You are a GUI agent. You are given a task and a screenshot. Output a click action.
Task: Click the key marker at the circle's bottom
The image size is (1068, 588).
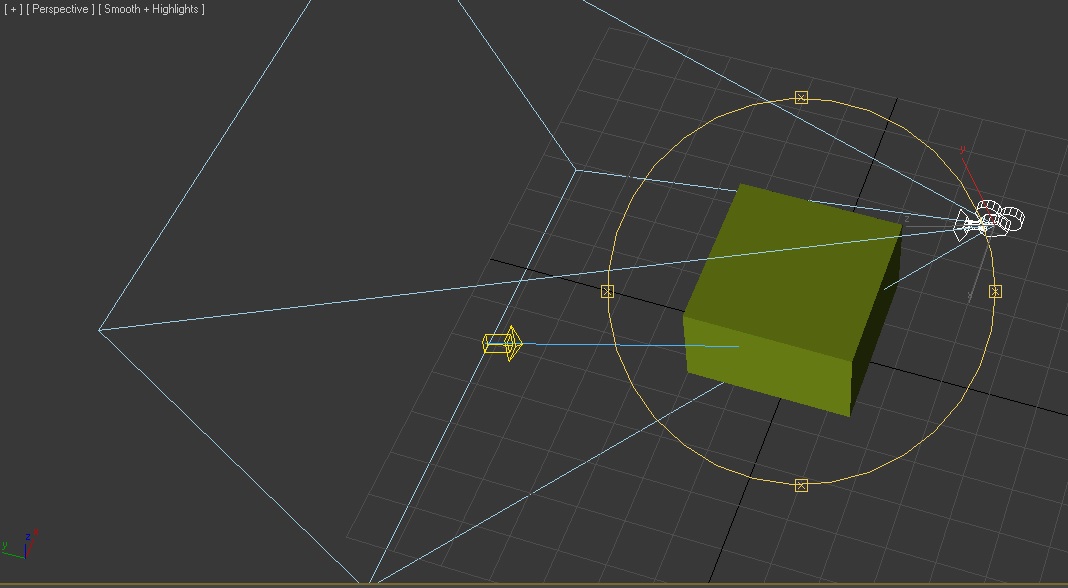coord(800,484)
